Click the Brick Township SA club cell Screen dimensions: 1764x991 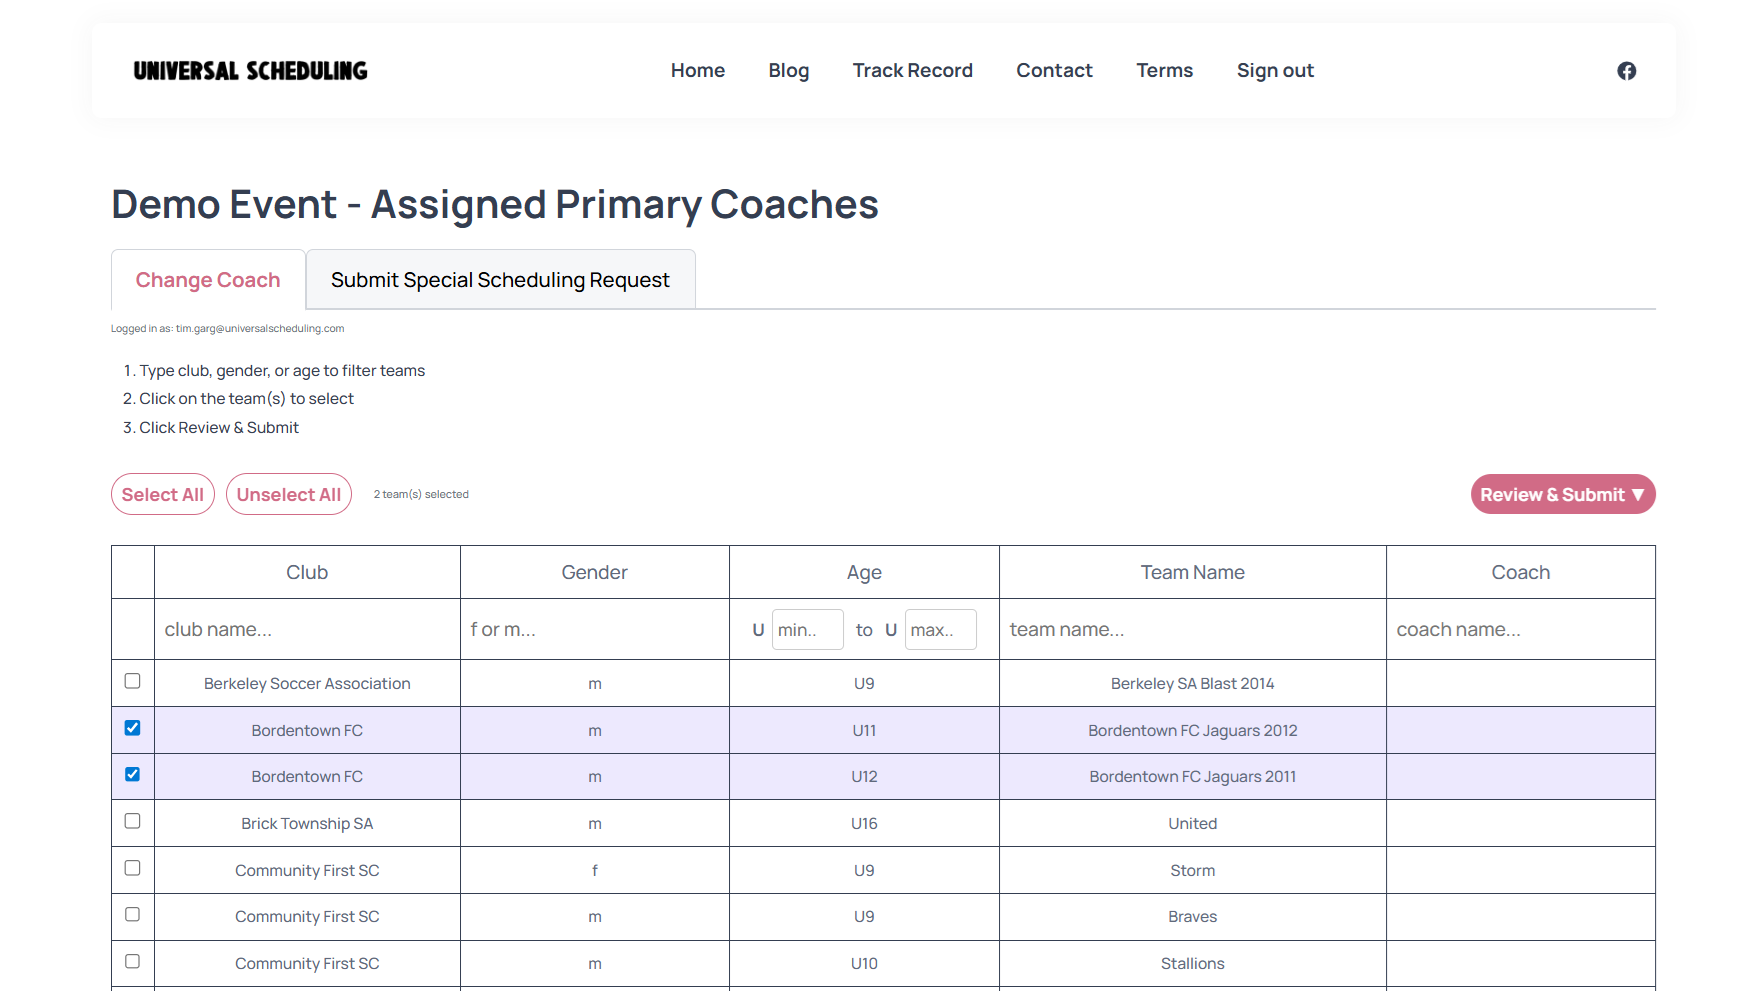coord(307,823)
